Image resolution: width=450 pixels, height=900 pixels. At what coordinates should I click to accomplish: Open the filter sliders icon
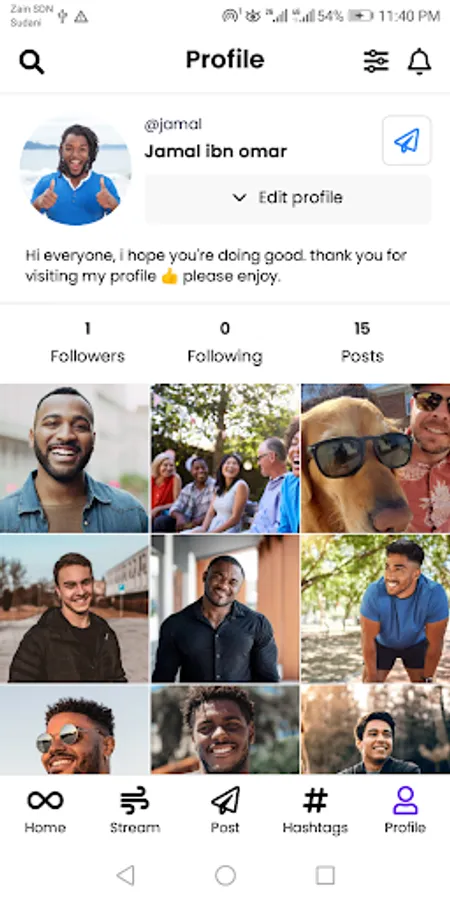tap(376, 61)
